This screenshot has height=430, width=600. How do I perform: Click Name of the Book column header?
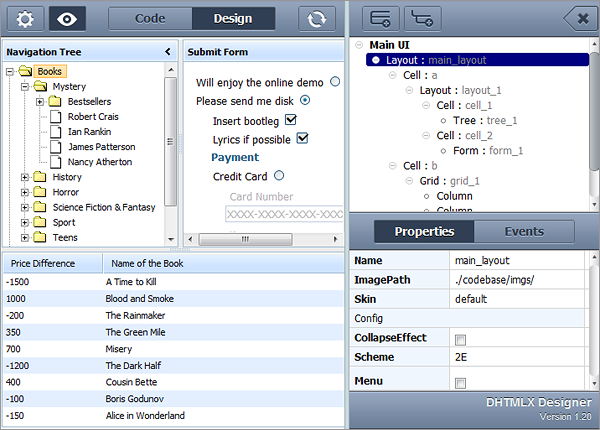224,264
